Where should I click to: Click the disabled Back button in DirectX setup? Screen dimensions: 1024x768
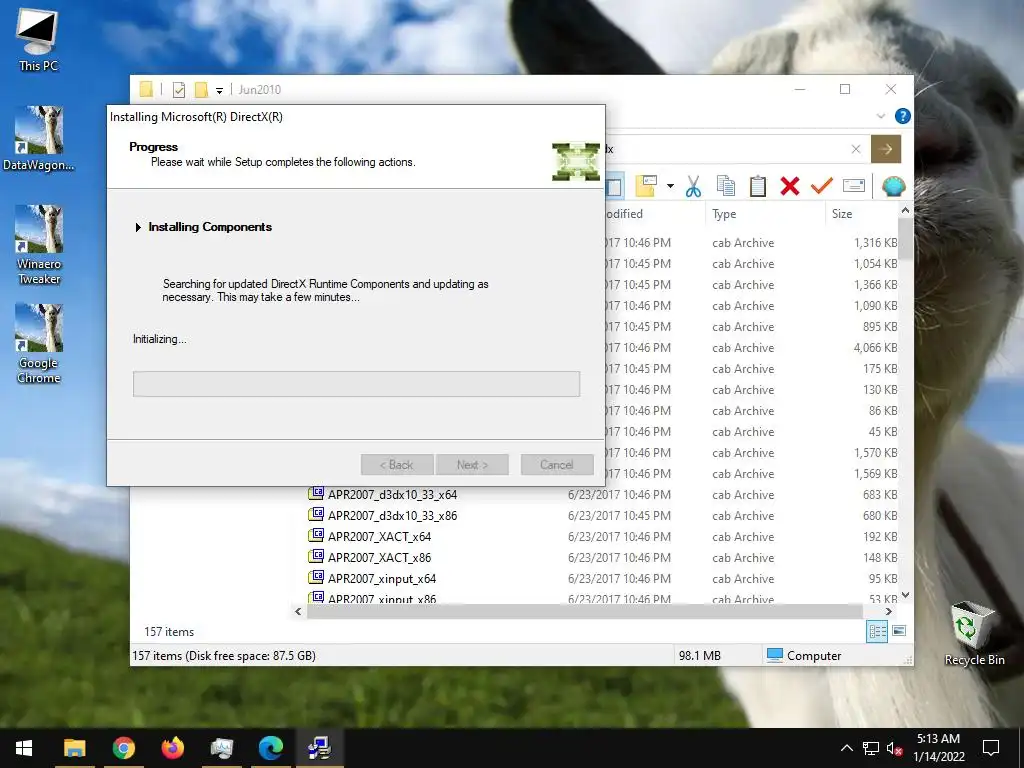point(397,465)
